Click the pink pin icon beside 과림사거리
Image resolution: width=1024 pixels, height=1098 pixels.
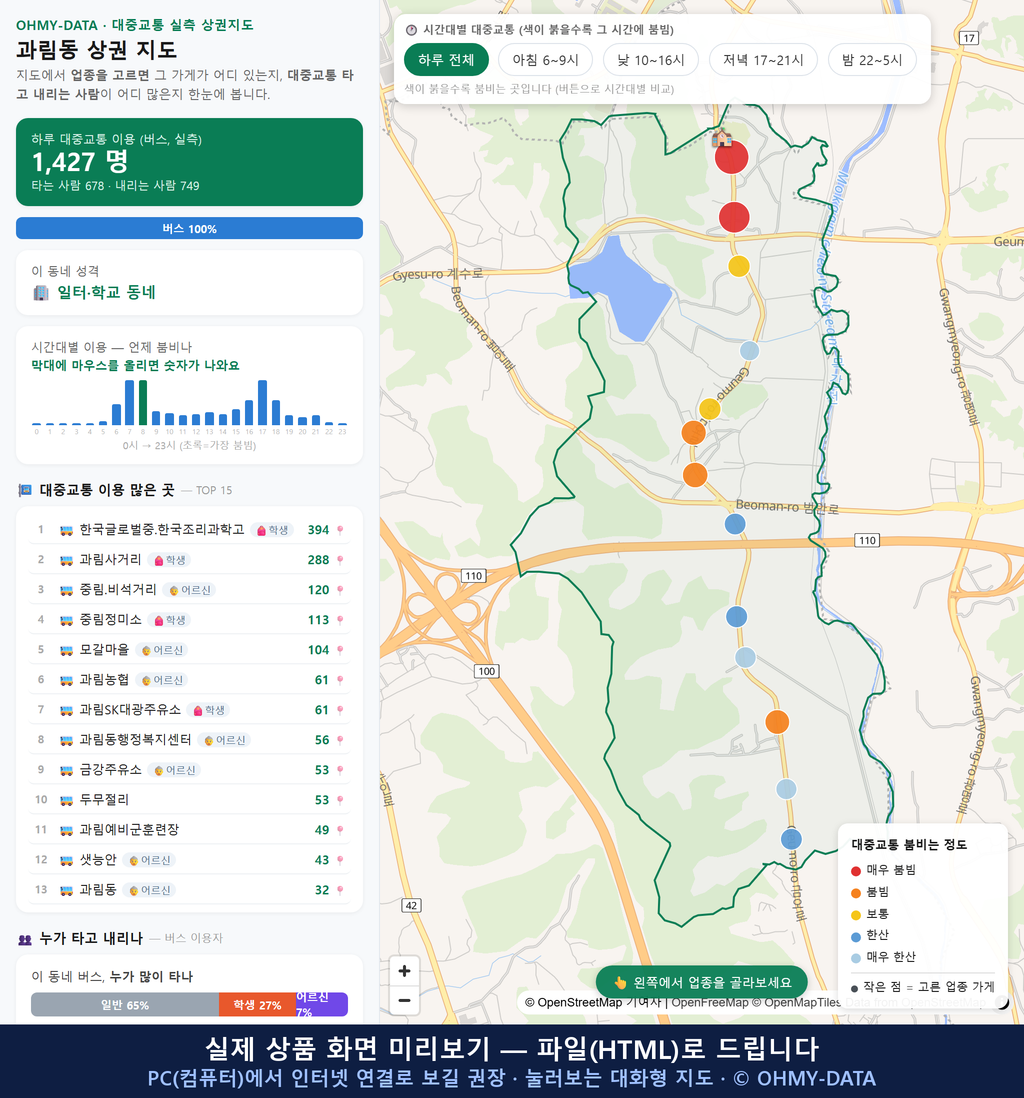[340, 560]
